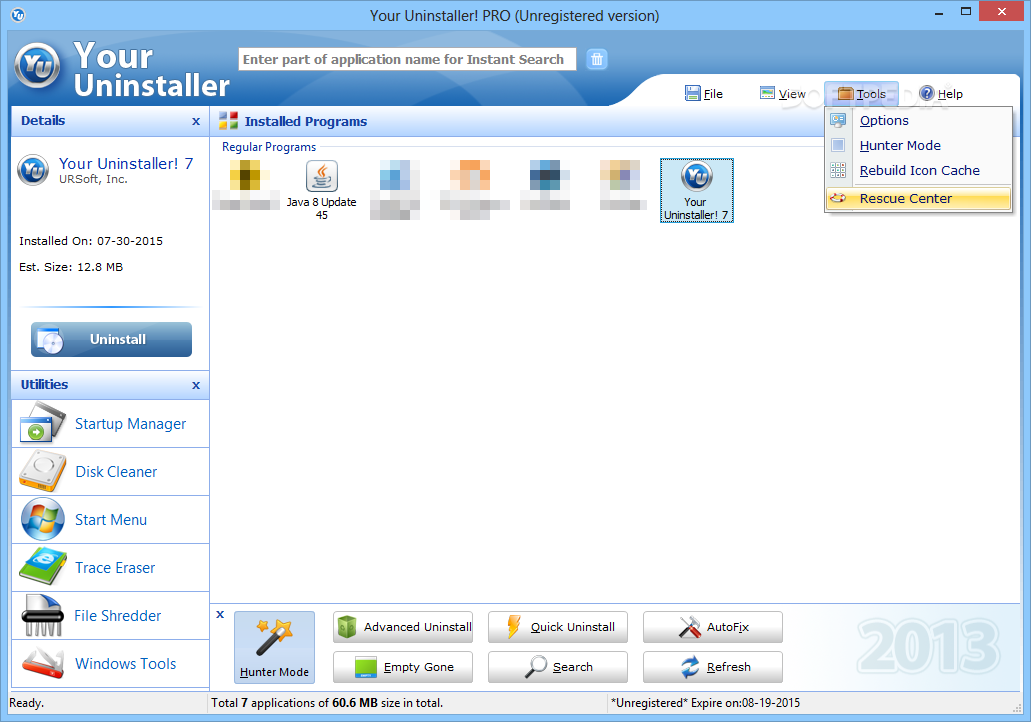1031x722 pixels.
Task: Click the Disk Cleaner link text
Action: pyautogui.click(x=116, y=471)
